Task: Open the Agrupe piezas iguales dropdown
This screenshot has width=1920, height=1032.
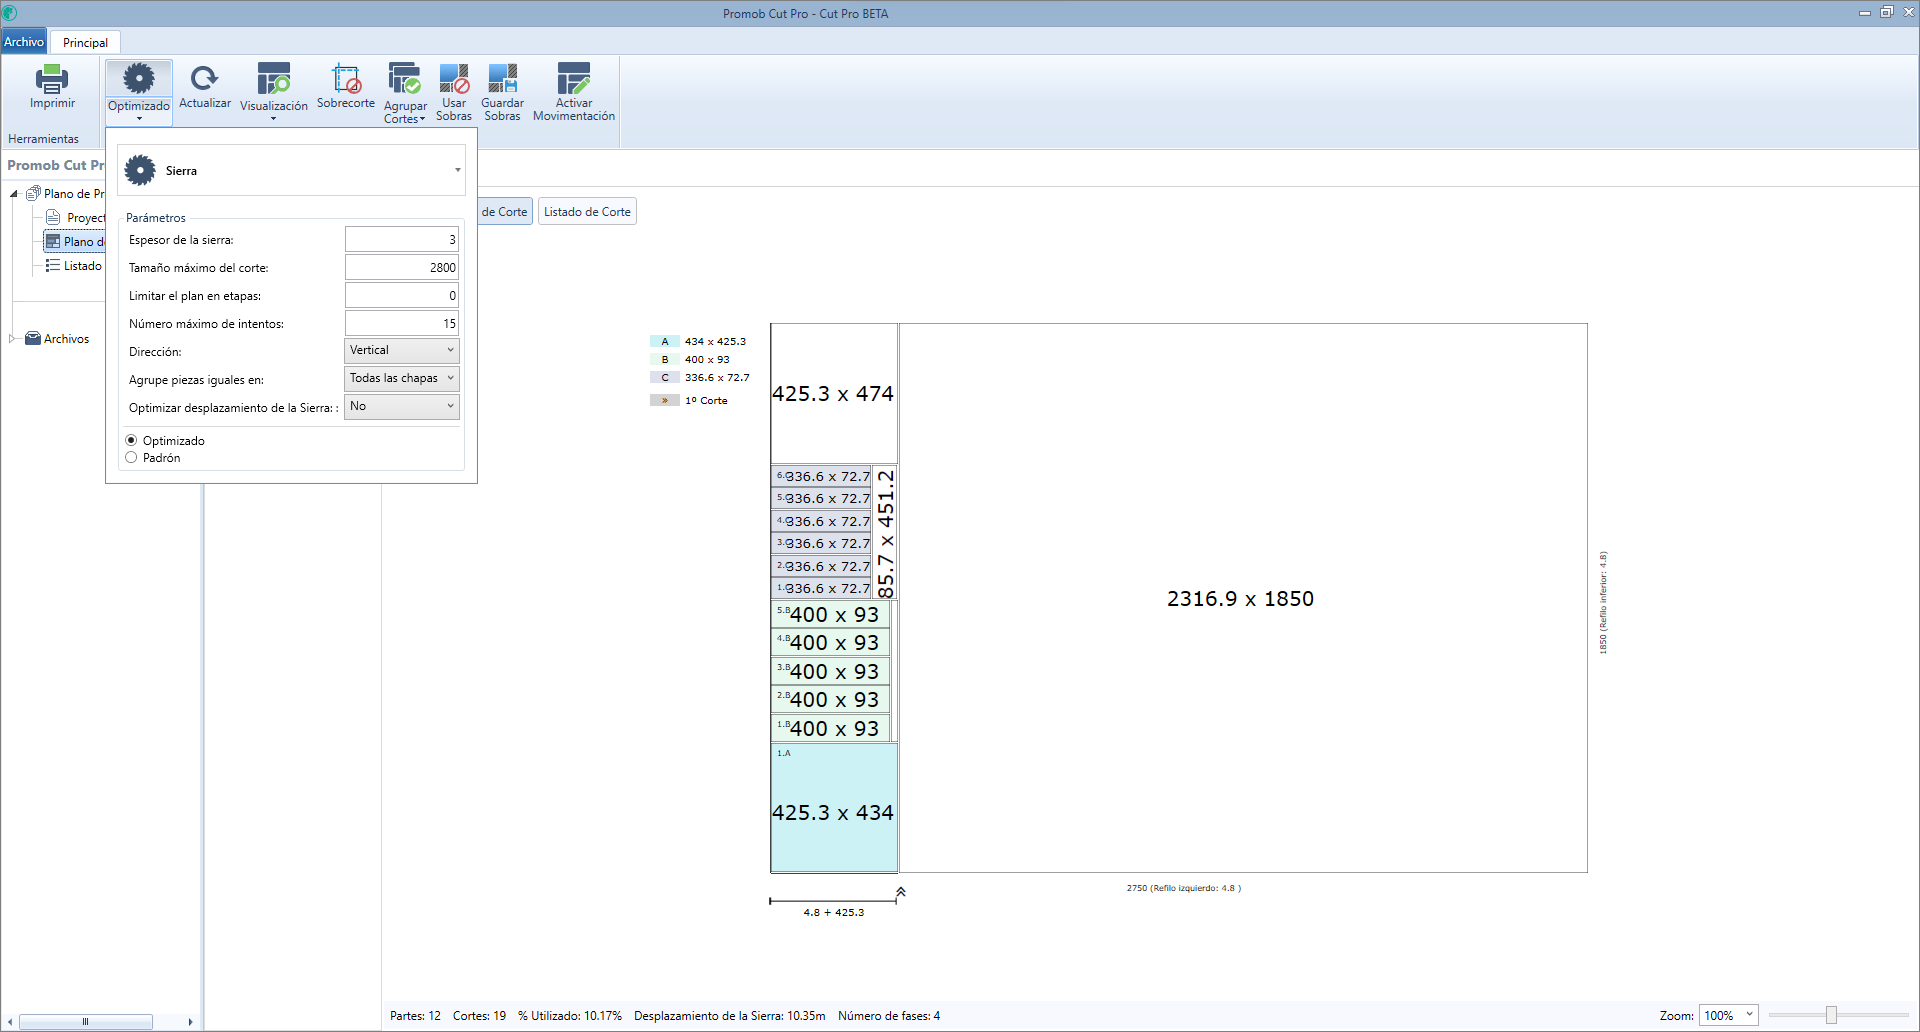Action: click(401, 379)
